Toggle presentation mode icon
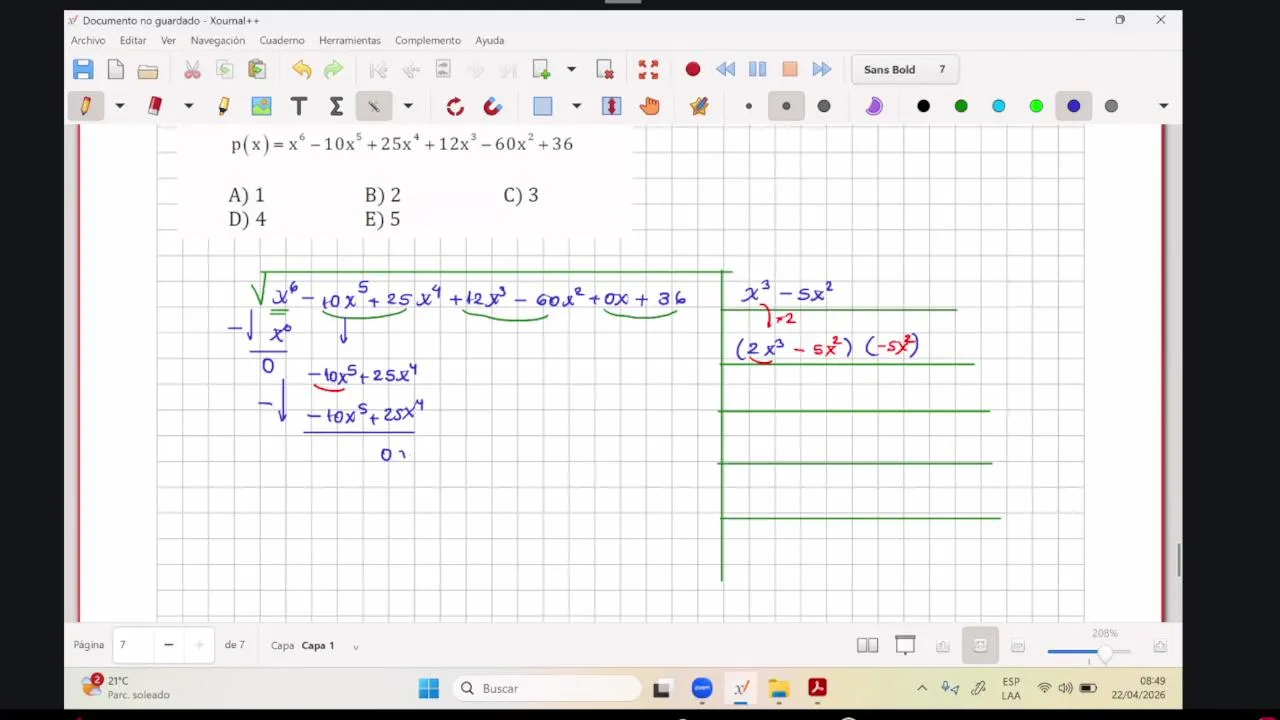1280x720 pixels. 905,646
